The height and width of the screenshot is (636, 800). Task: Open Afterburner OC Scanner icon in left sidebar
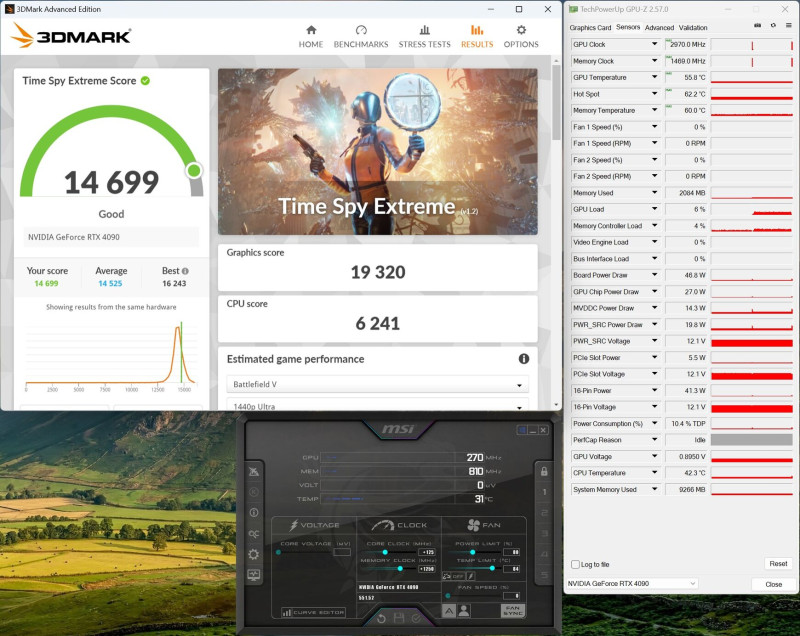pos(254,533)
